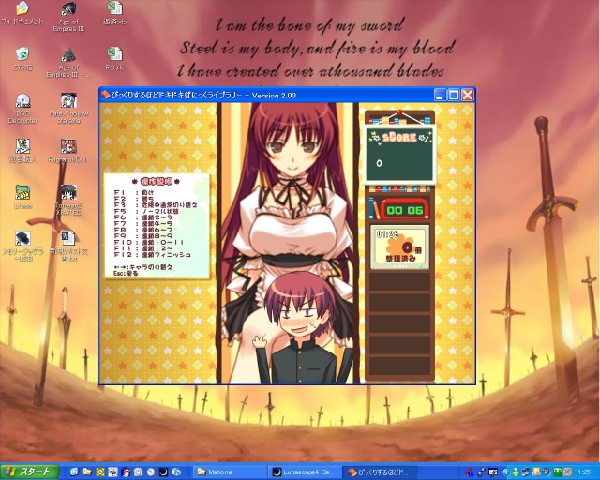Viewport: 600px width, 480px height.
Task: Open the Age of Empires III shortcut
Action: [x=68, y=63]
